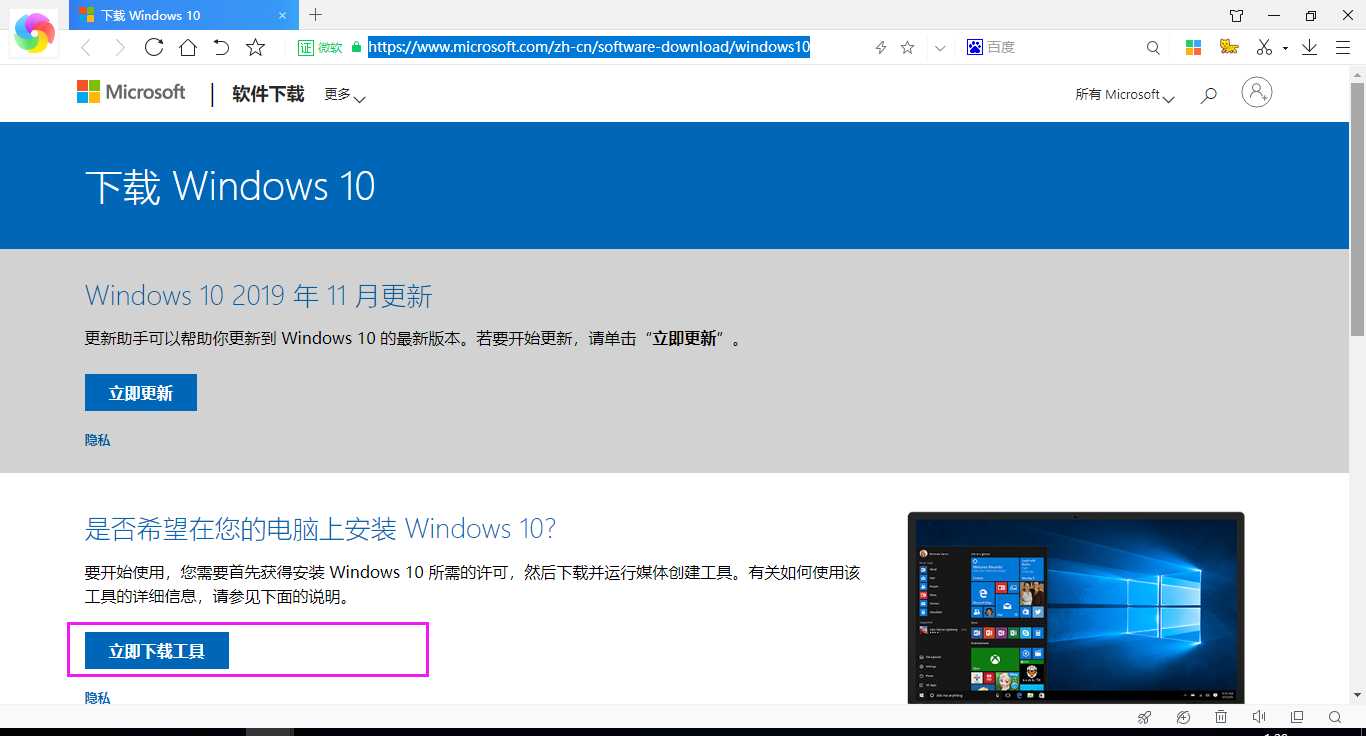The height and width of the screenshot is (736, 1366).
Task: Toggle the lightning speed mode icon
Action: pyautogui.click(x=880, y=47)
